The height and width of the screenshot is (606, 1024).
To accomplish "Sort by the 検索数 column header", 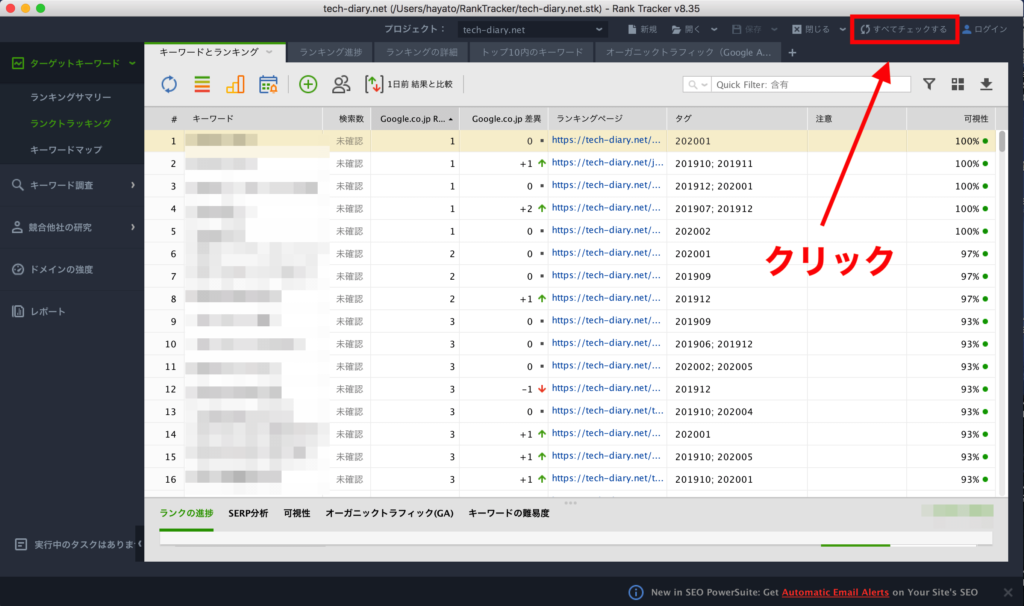I will 347,119.
